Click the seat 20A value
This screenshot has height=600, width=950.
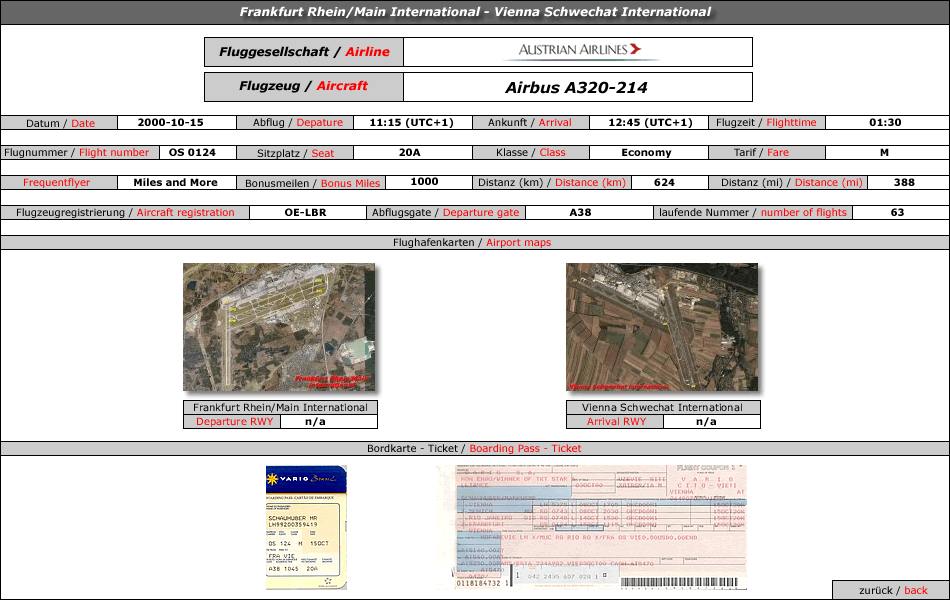coord(410,152)
